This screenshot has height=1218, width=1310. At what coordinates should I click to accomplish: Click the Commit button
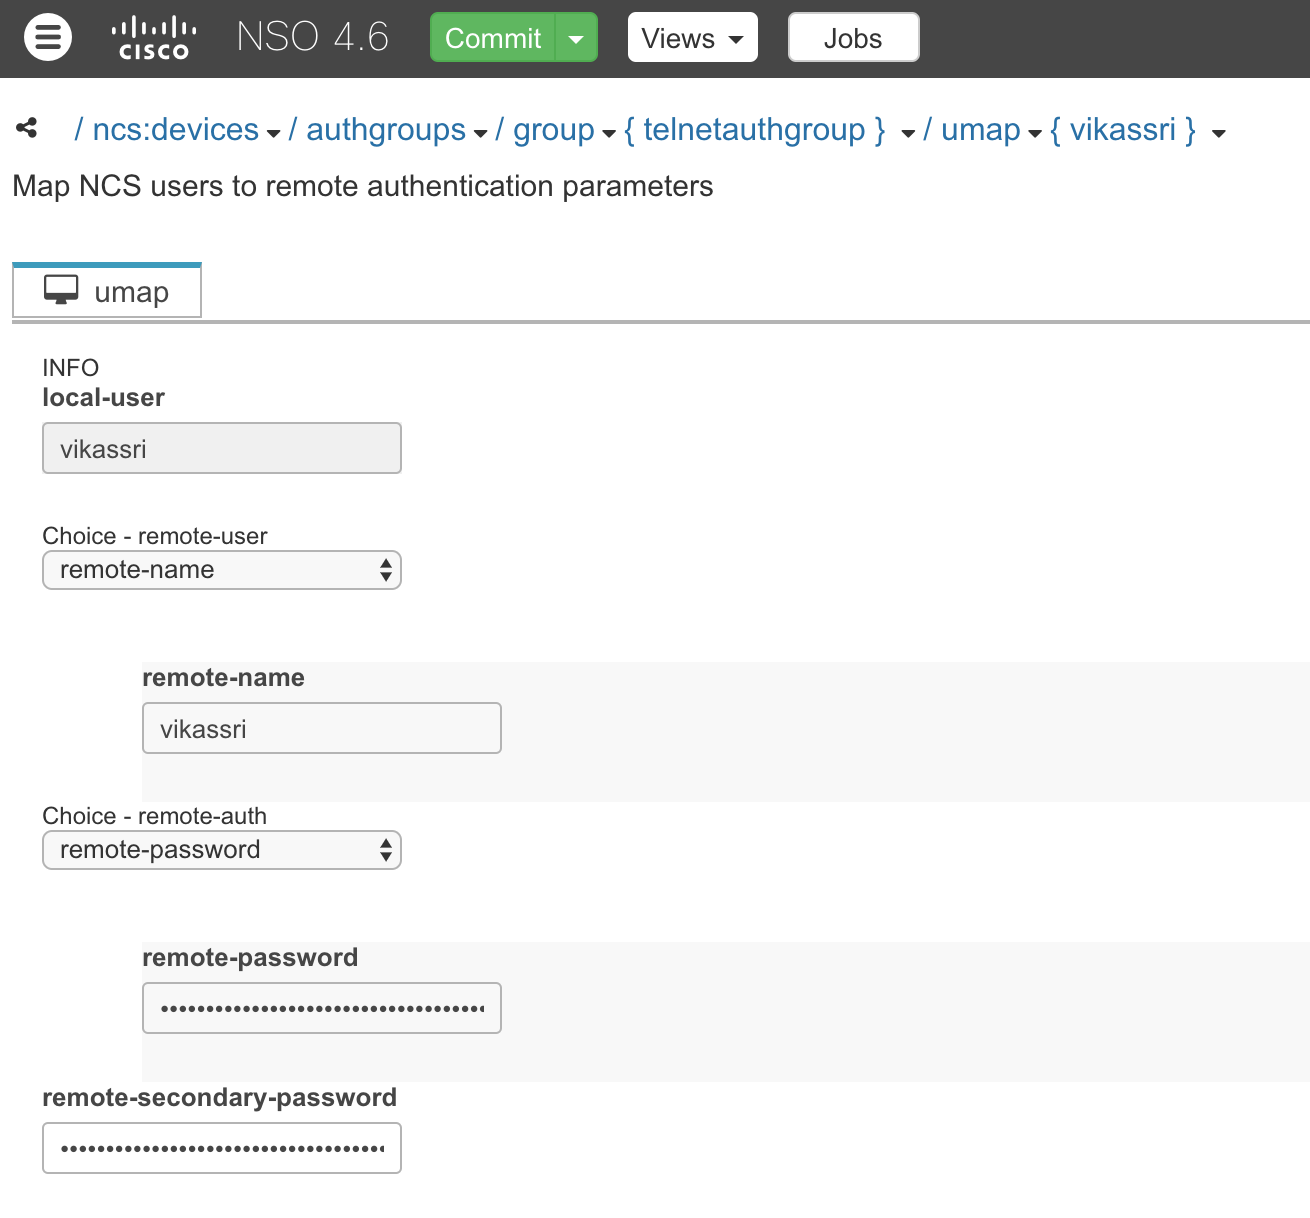pos(492,38)
